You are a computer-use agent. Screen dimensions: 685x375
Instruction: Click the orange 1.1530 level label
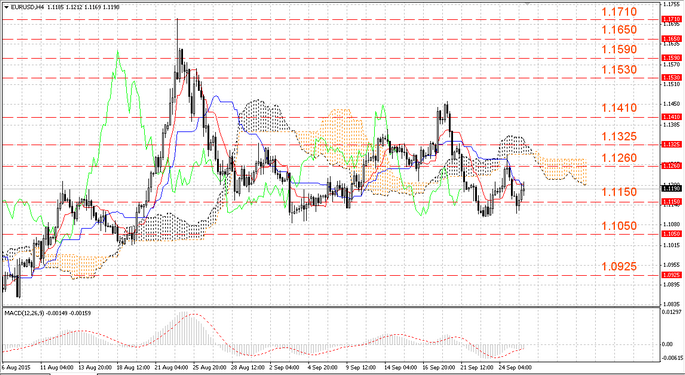(x=619, y=69)
